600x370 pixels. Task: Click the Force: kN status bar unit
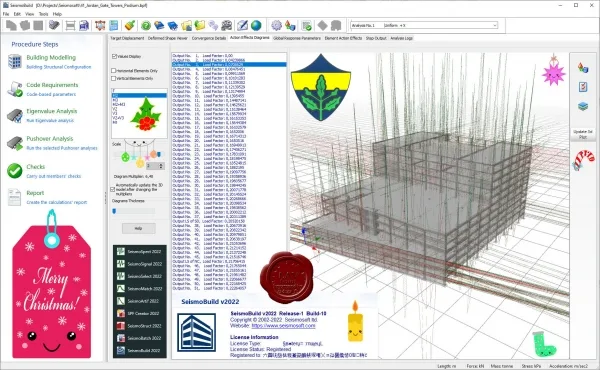[475, 366]
